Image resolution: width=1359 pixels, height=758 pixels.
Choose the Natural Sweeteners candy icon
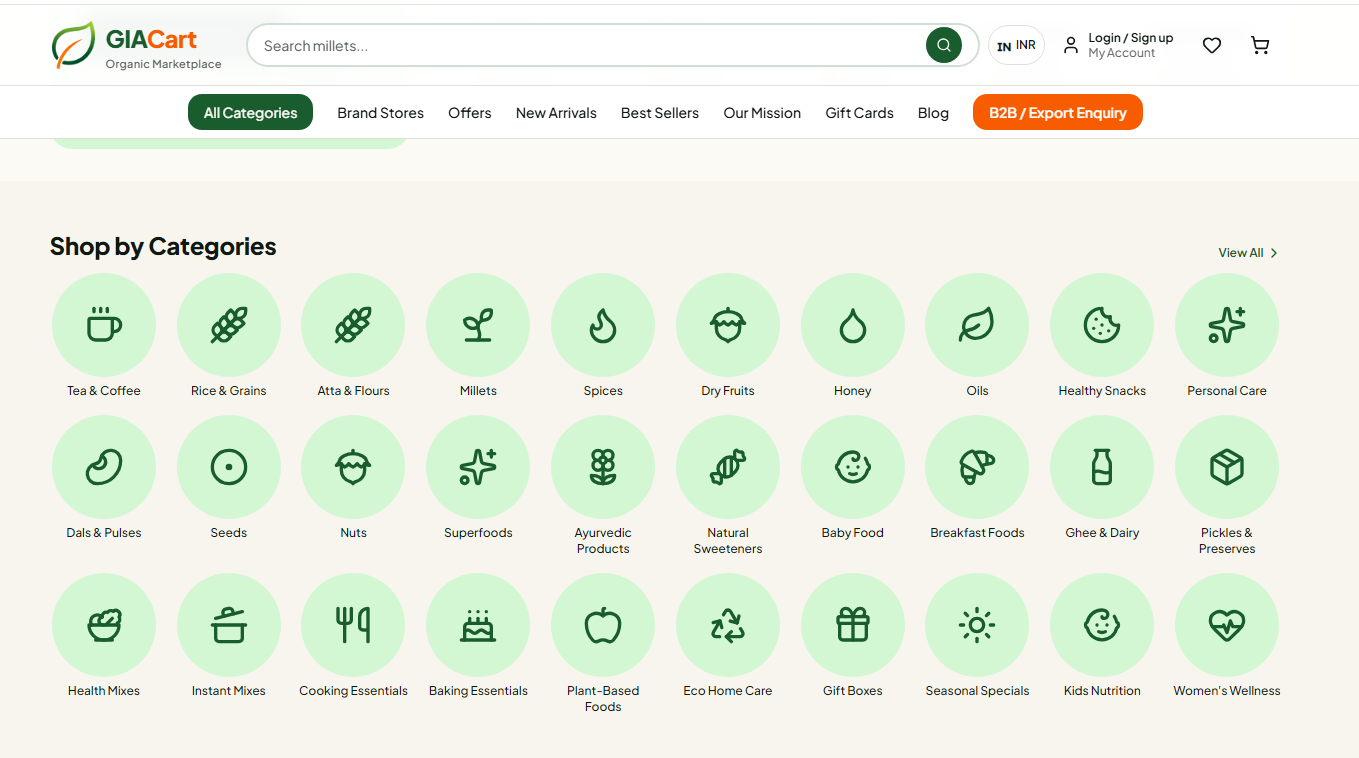728,467
